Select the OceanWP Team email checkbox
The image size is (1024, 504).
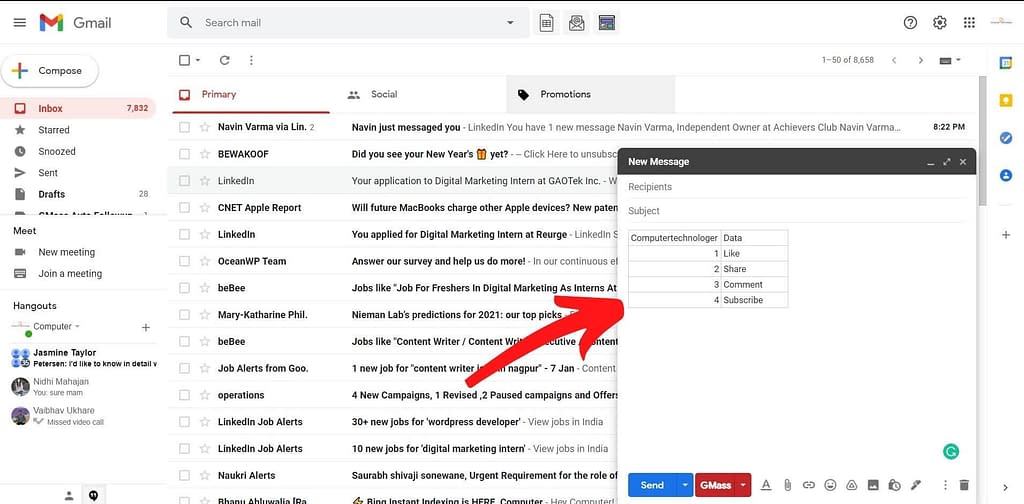[x=185, y=261]
